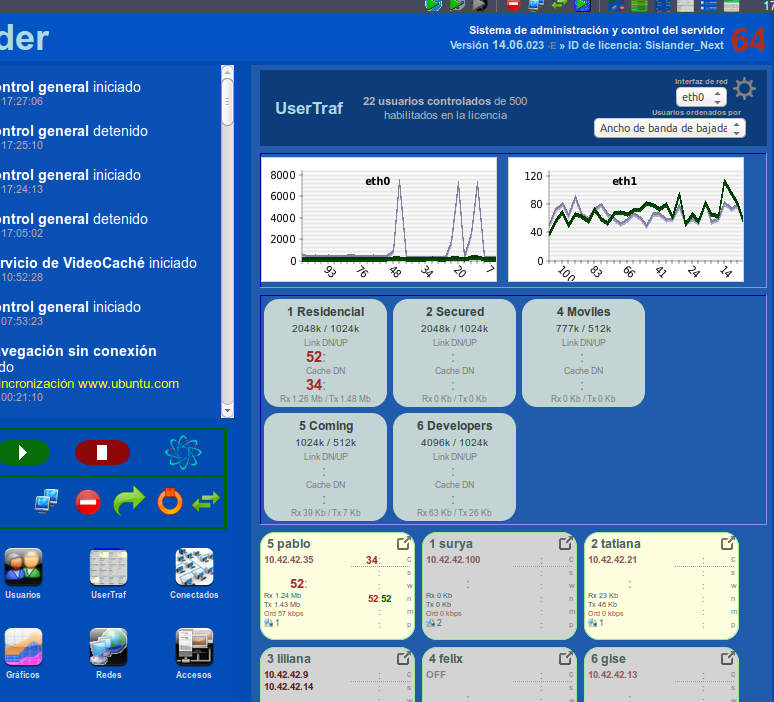Click IP address 10.42.42.14
The height and width of the screenshot is (702, 774).
pos(289,686)
